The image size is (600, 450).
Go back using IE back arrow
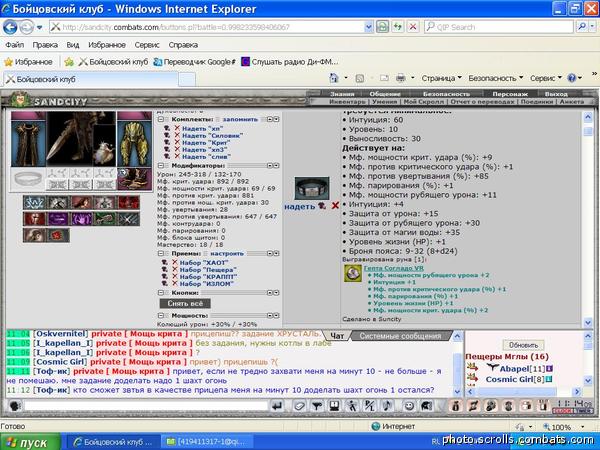(x=10, y=27)
